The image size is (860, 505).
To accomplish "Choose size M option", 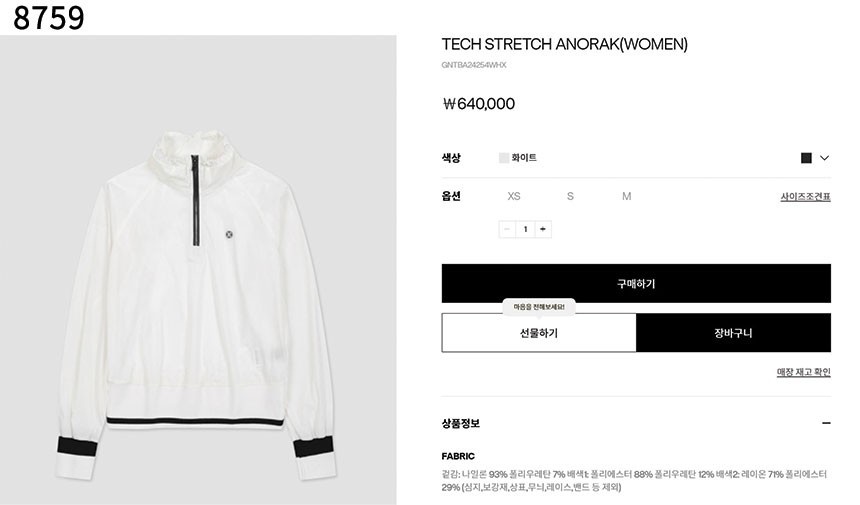I will tap(626, 196).
